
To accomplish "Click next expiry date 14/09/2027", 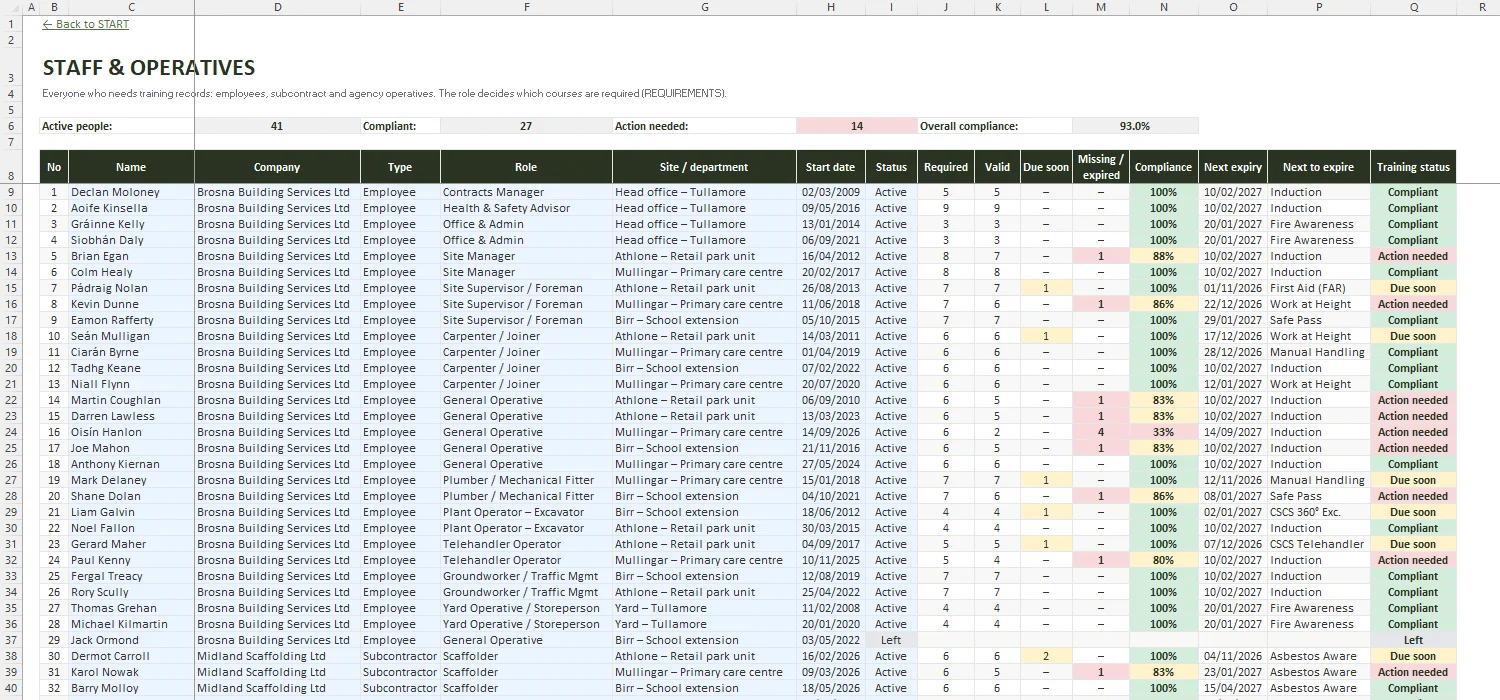I will [x=1233, y=432].
